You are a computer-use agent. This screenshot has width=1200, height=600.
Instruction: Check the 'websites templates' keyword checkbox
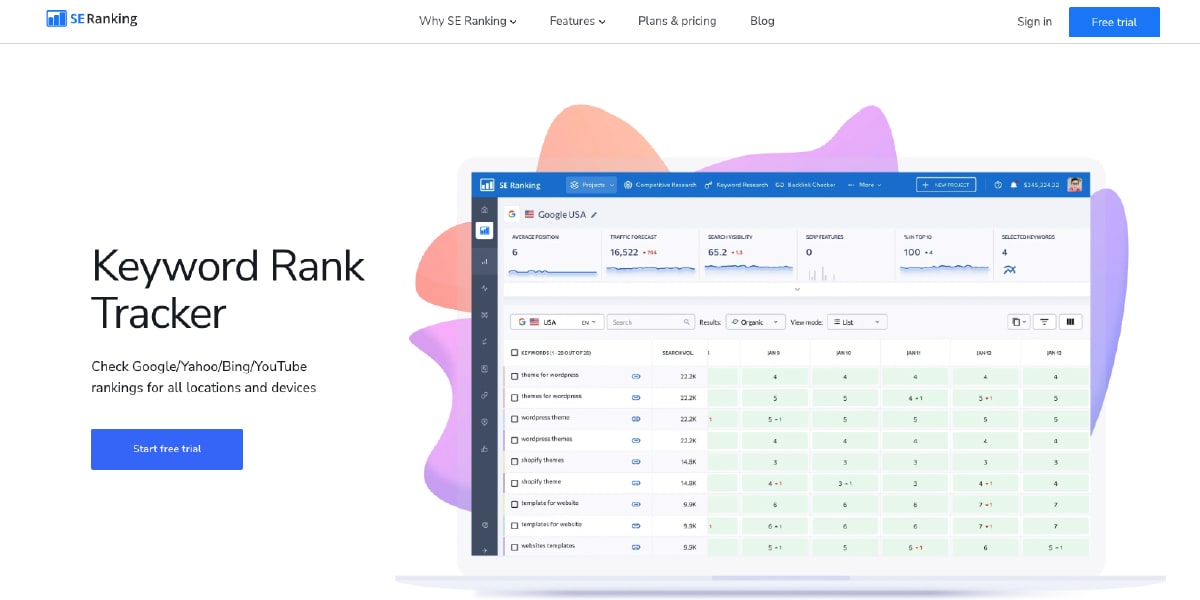[515, 547]
